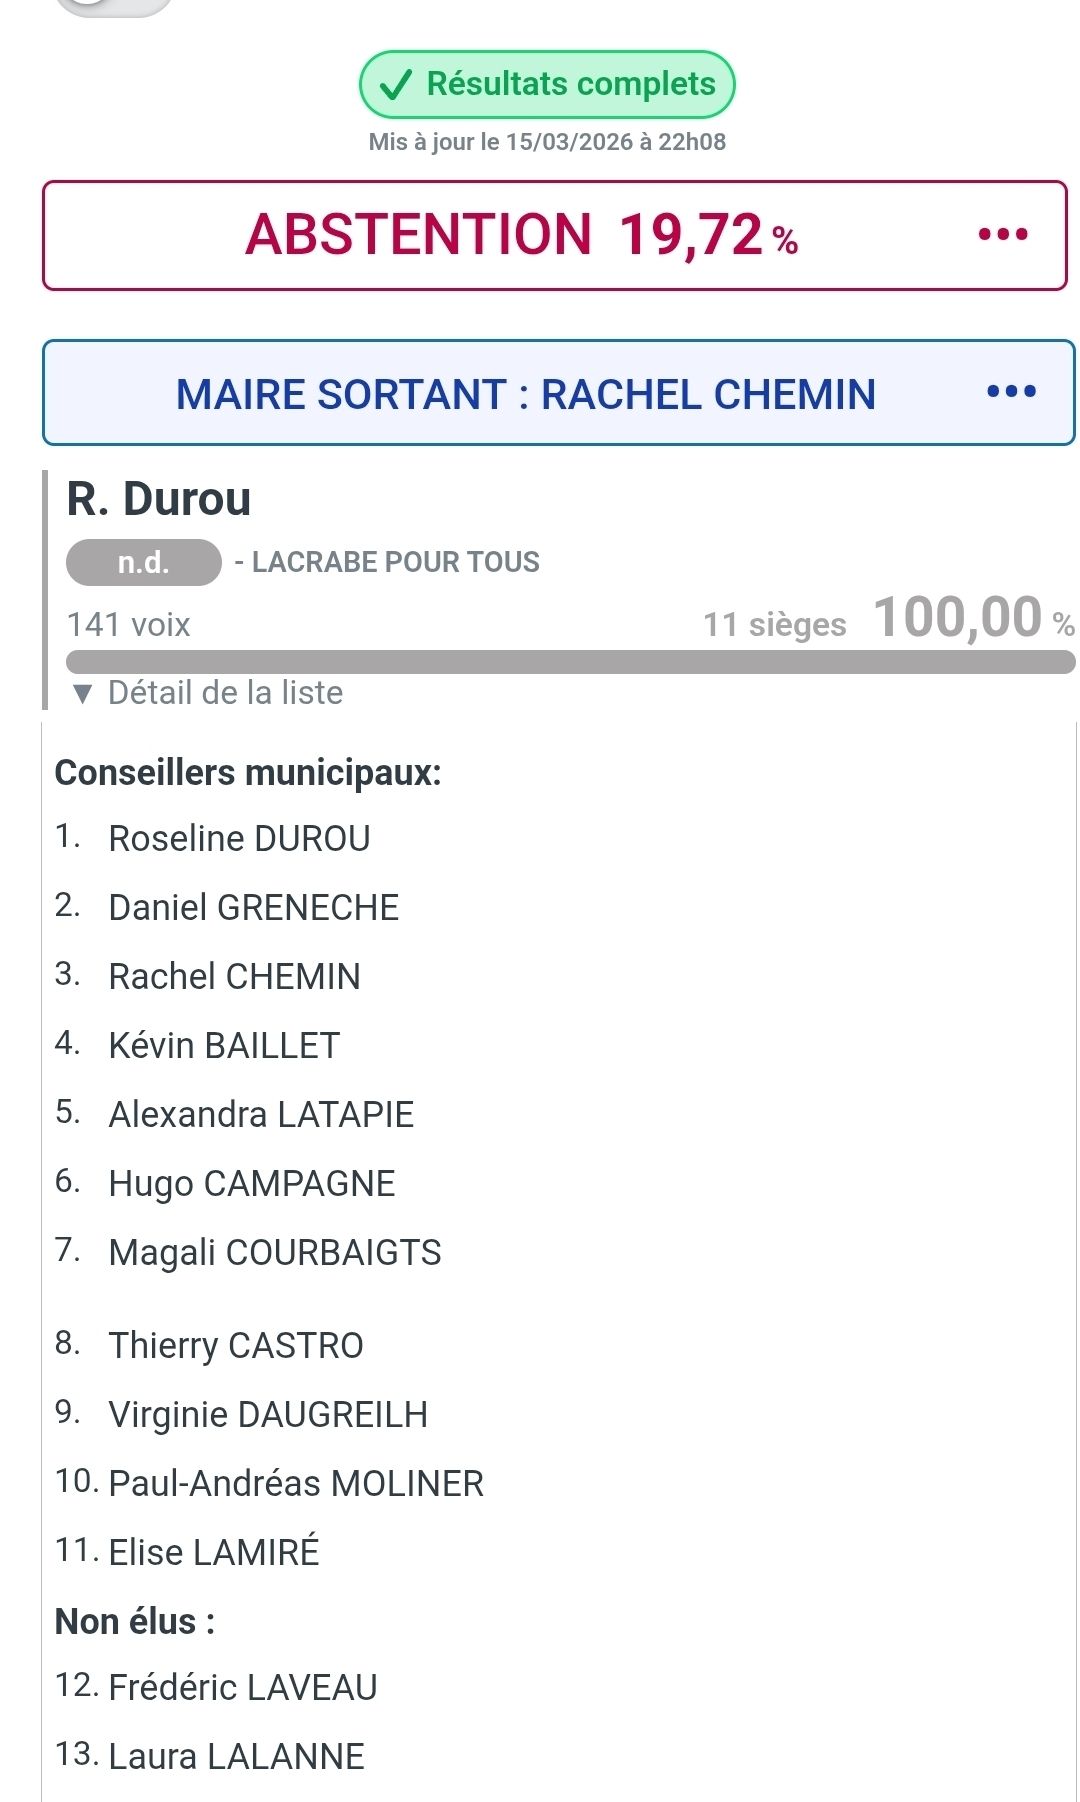Screen dimensions: 1080x1802
Task: Select councillor Paul-Andréas MOLINER
Action: click(295, 1483)
